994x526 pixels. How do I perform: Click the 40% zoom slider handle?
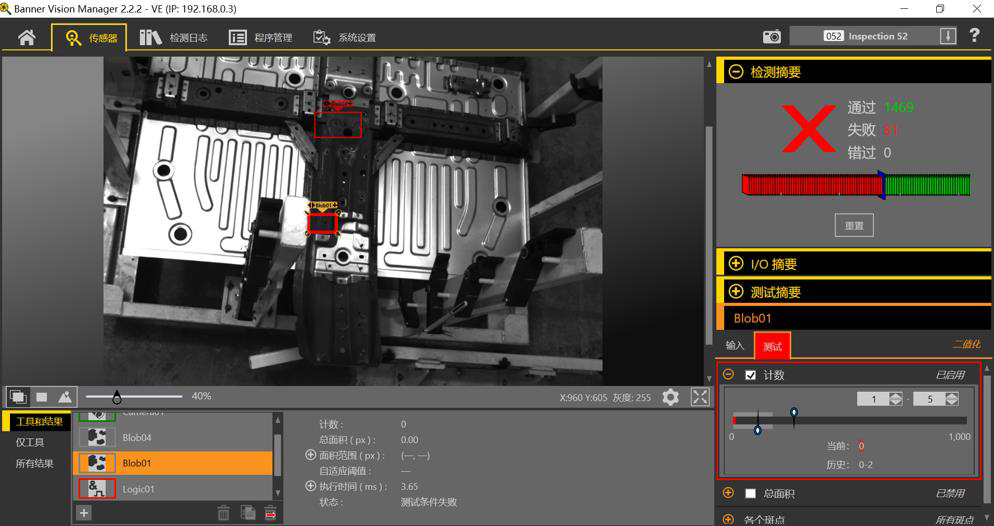pyautogui.click(x=117, y=397)
